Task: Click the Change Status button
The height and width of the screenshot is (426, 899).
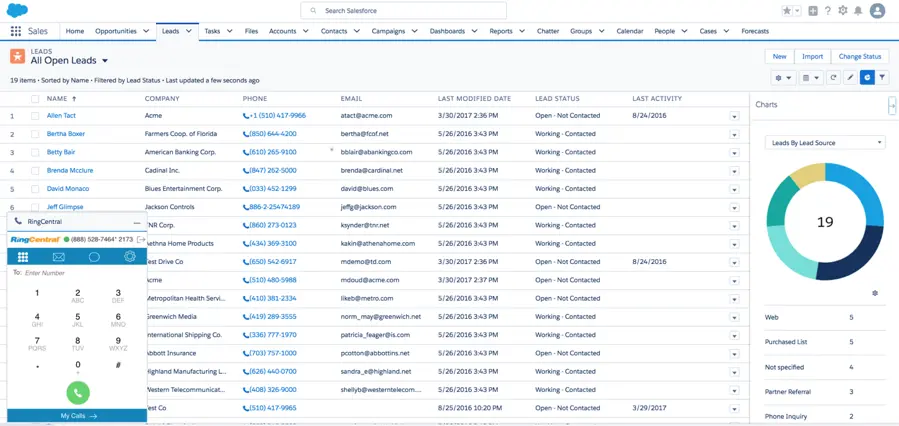Action: [x=859, y=57]
